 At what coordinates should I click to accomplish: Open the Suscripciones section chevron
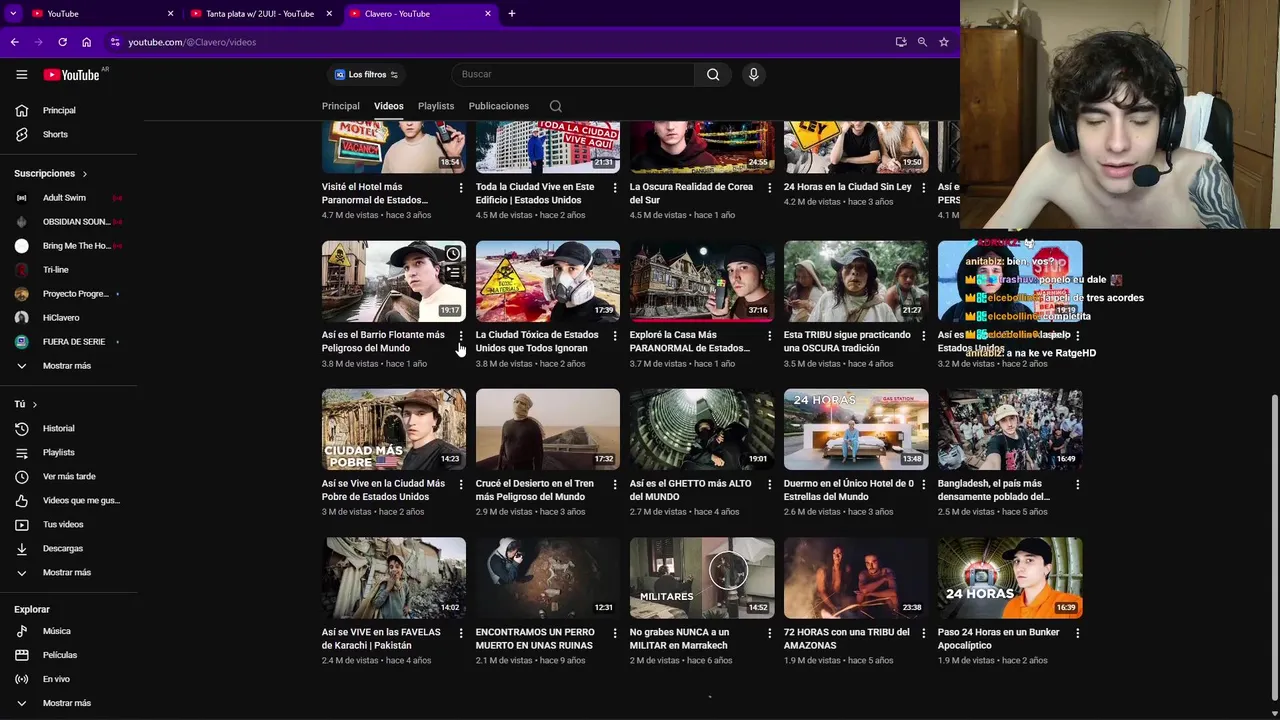pos(84,174)
